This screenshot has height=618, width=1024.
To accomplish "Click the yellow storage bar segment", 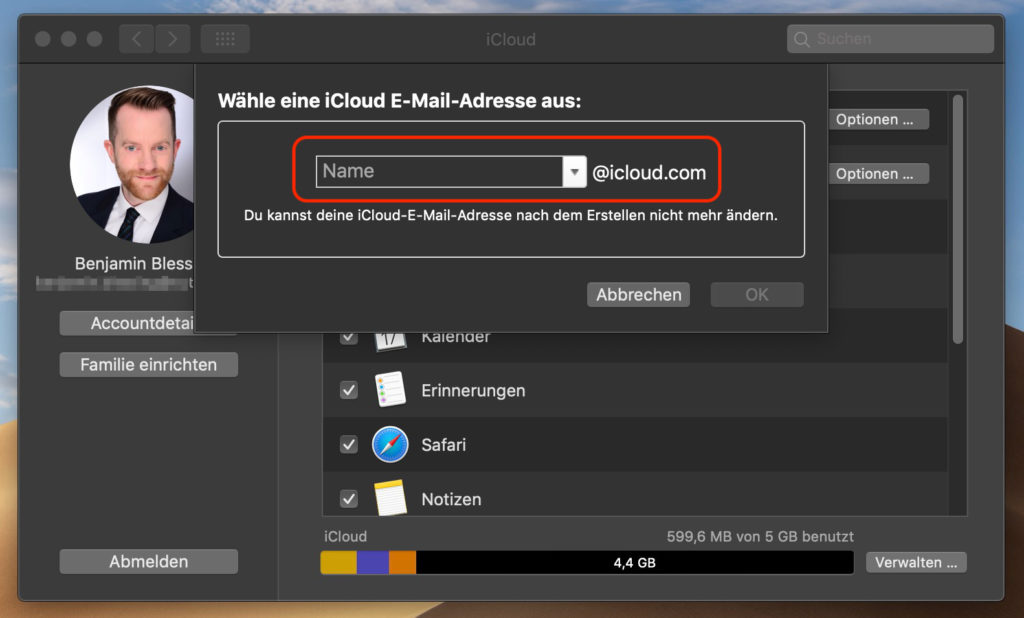I will coord(339,562).
